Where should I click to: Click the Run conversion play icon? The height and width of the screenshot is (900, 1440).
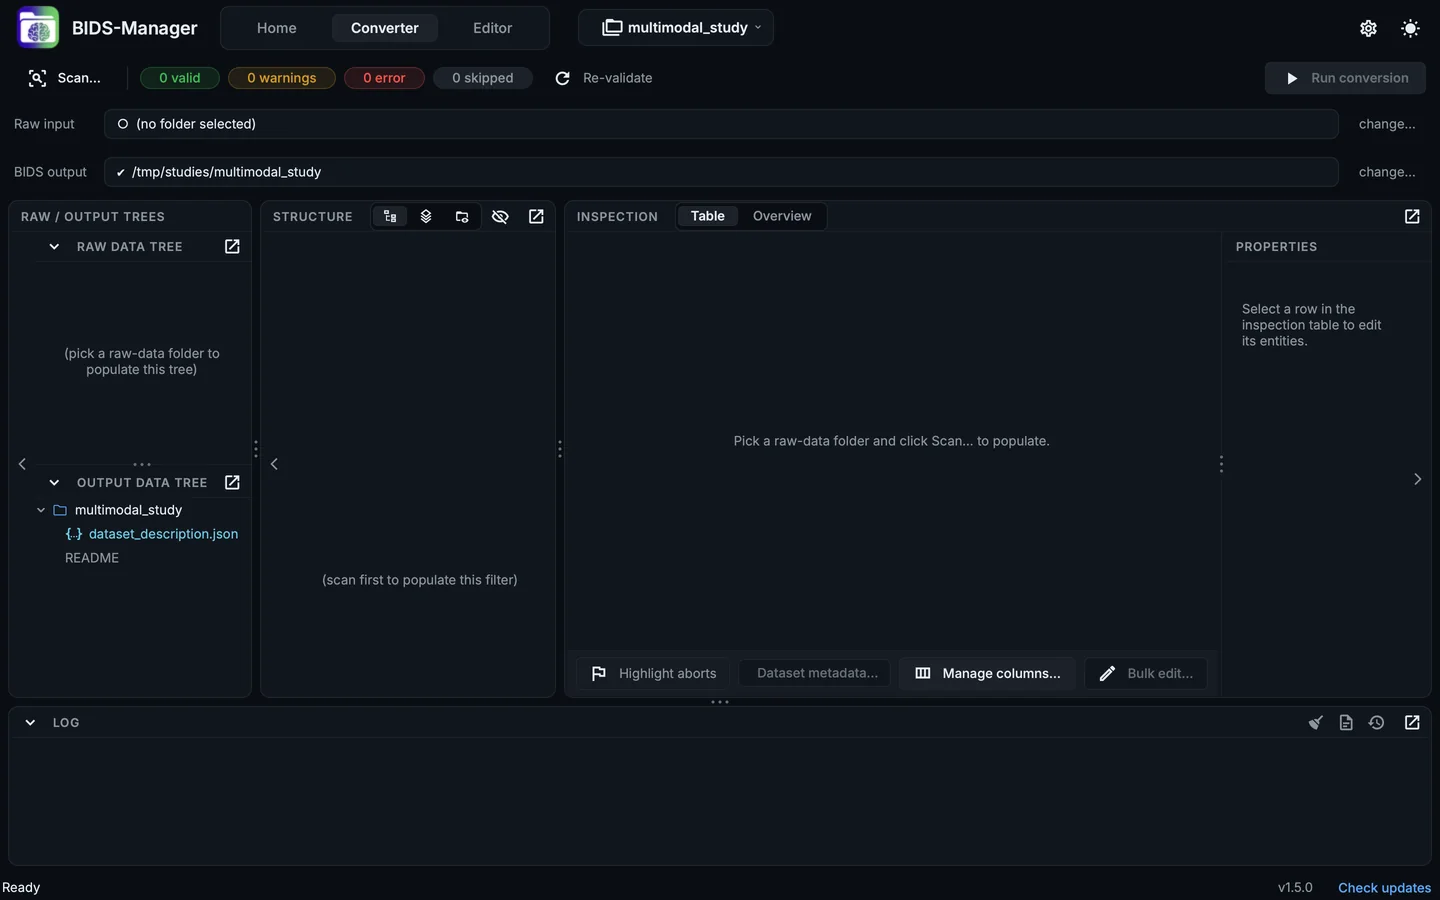pyautogui.click(x=1292, y=78)
